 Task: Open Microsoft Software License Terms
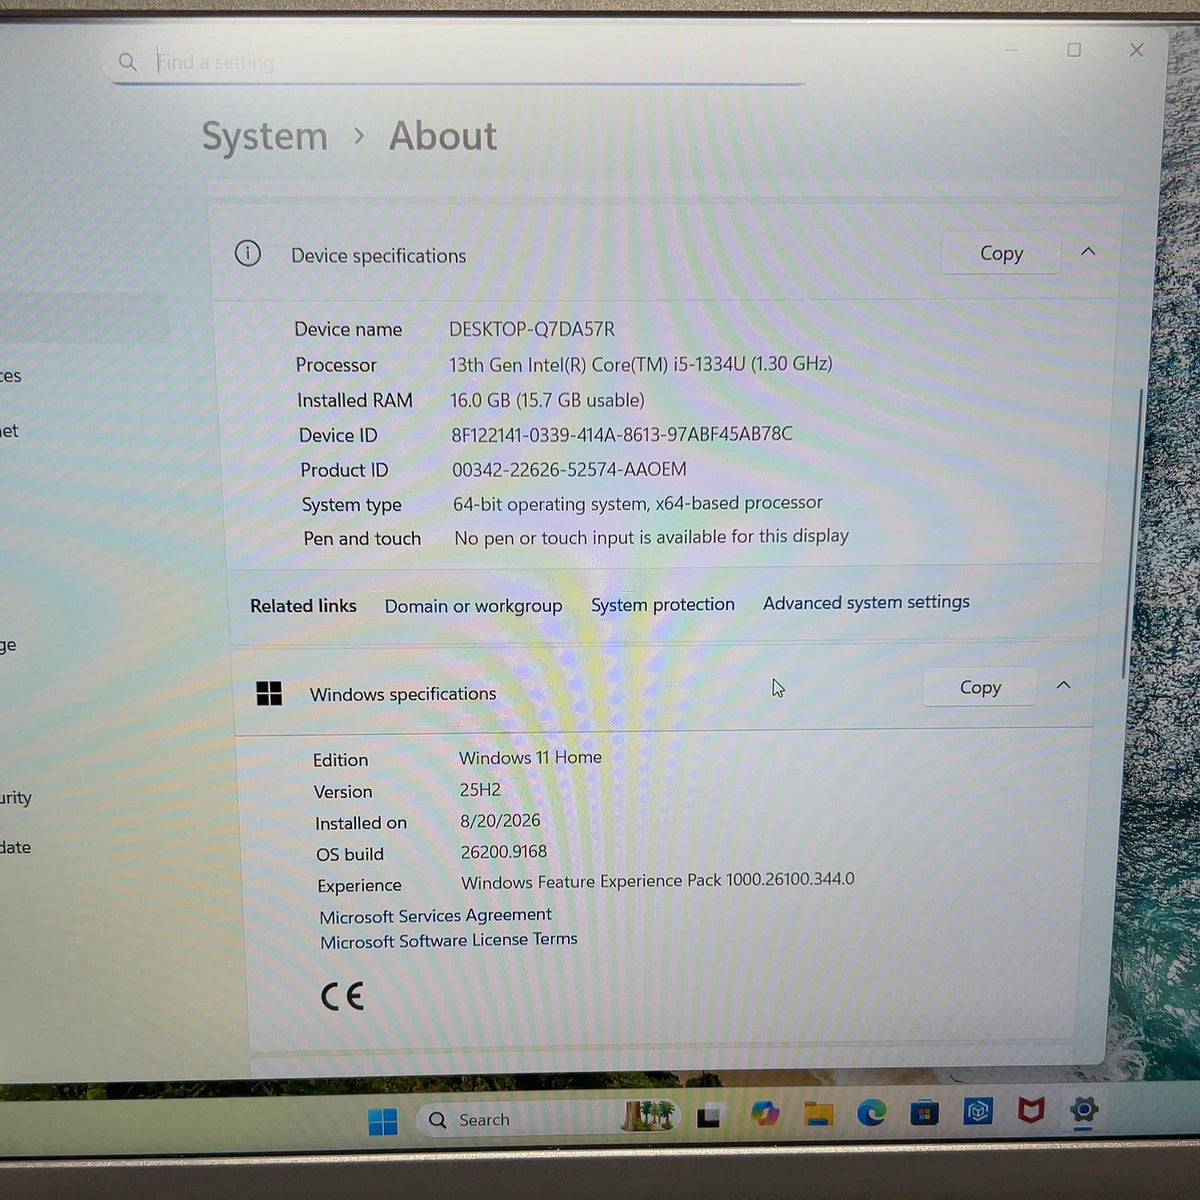[449, 941]
